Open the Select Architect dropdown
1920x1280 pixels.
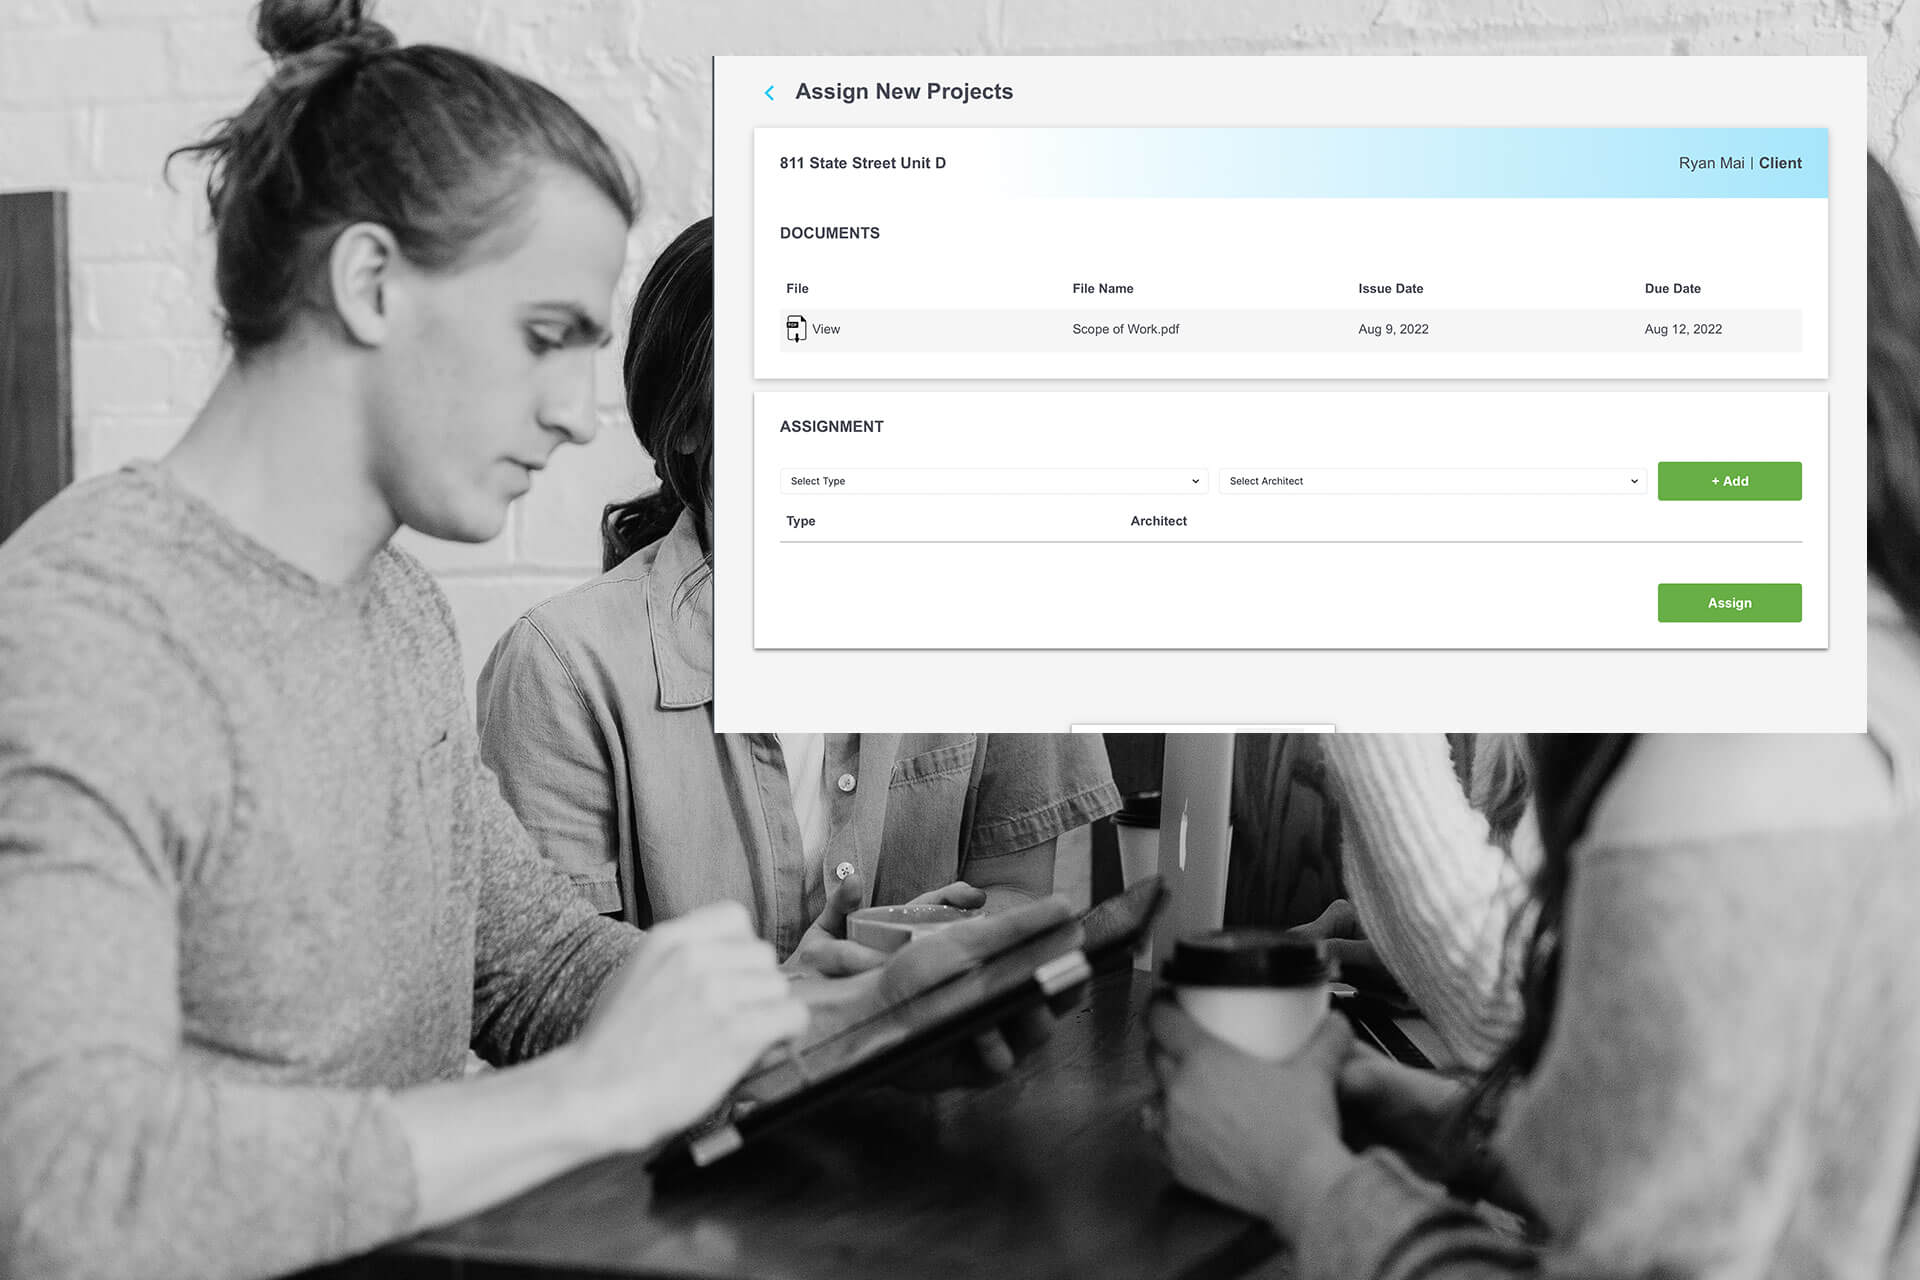pyautogui.click(x=1432, y=481)
